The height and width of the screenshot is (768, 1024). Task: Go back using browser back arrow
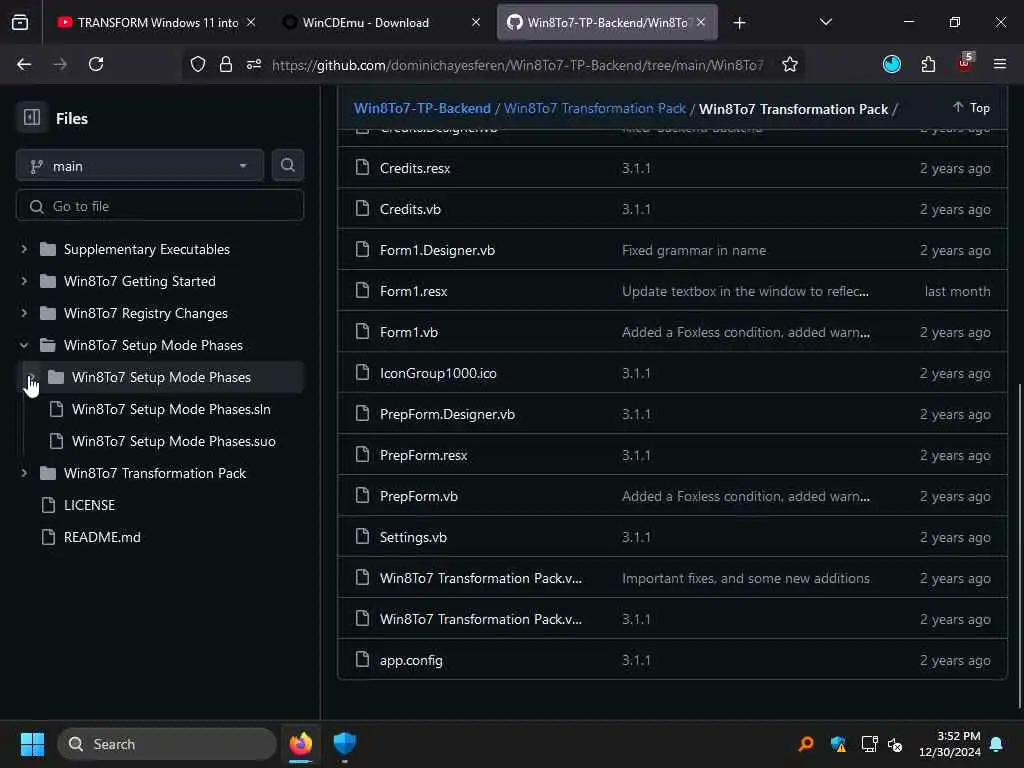24,64
